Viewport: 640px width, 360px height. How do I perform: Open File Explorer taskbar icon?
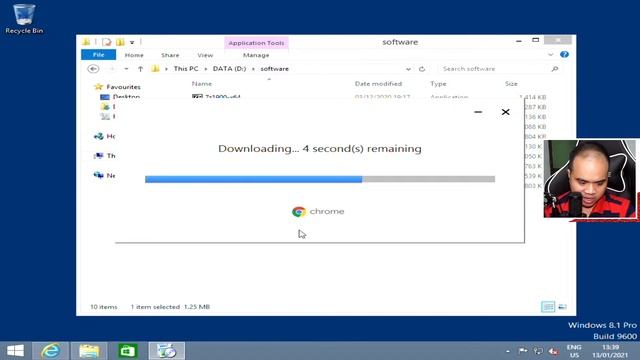click(89, 351)
